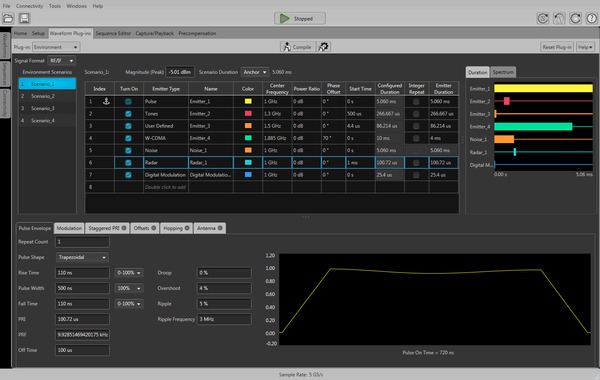Open the help question mark icon

(x=591, y=18)
